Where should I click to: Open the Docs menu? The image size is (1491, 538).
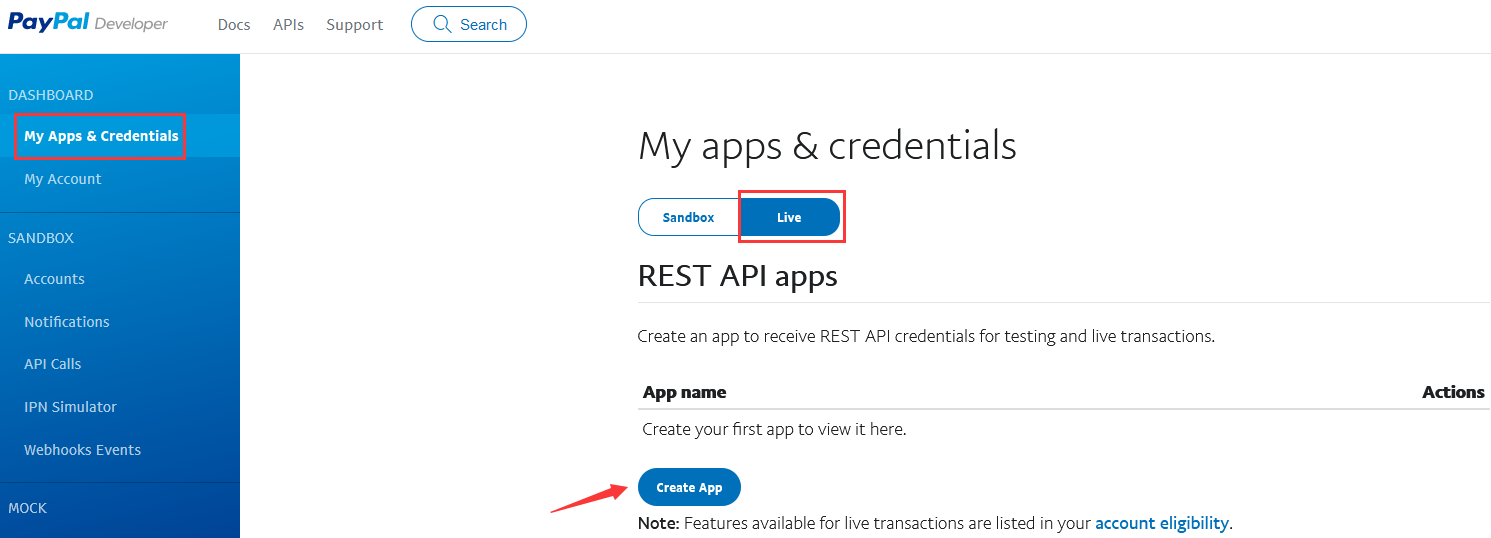click(234, 24)
